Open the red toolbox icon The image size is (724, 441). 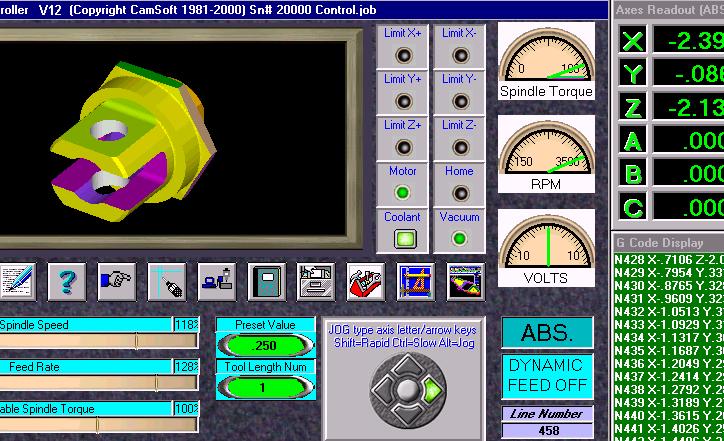point(366,281)
